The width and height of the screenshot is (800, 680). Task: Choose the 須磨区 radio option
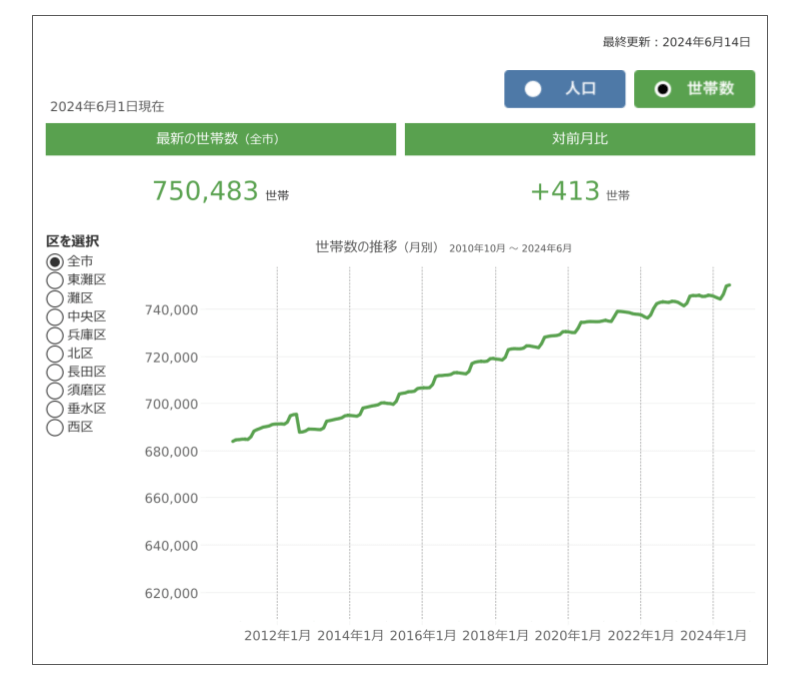click(55, 390)
